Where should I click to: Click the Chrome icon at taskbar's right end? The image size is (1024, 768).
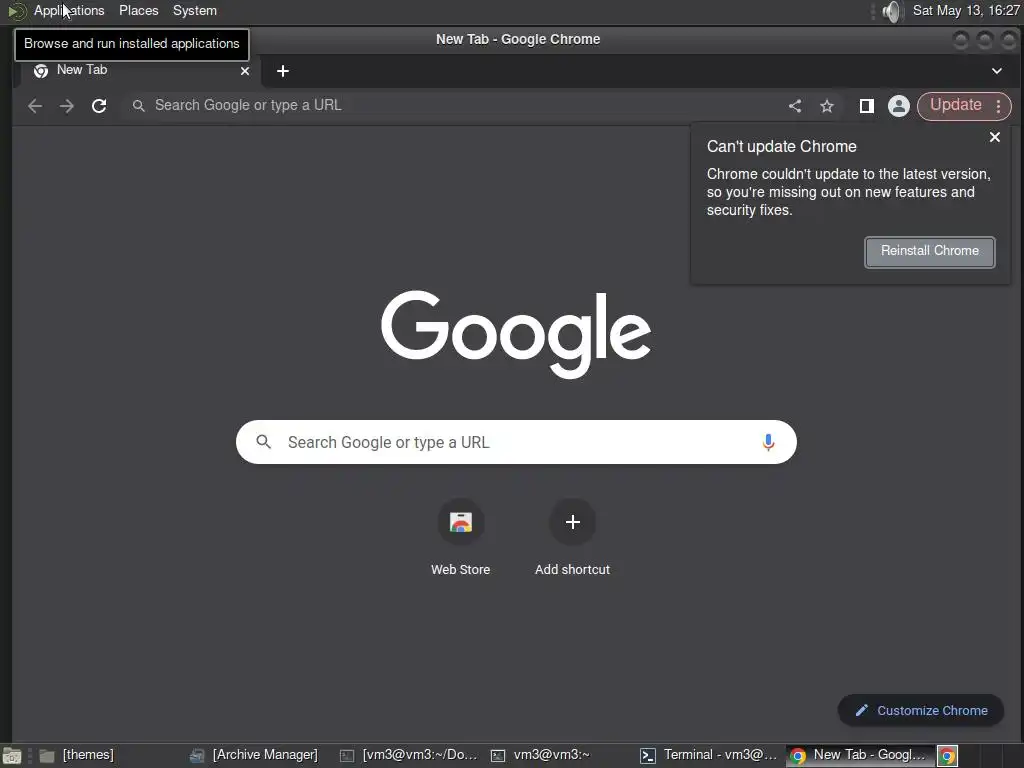[947, 756]
